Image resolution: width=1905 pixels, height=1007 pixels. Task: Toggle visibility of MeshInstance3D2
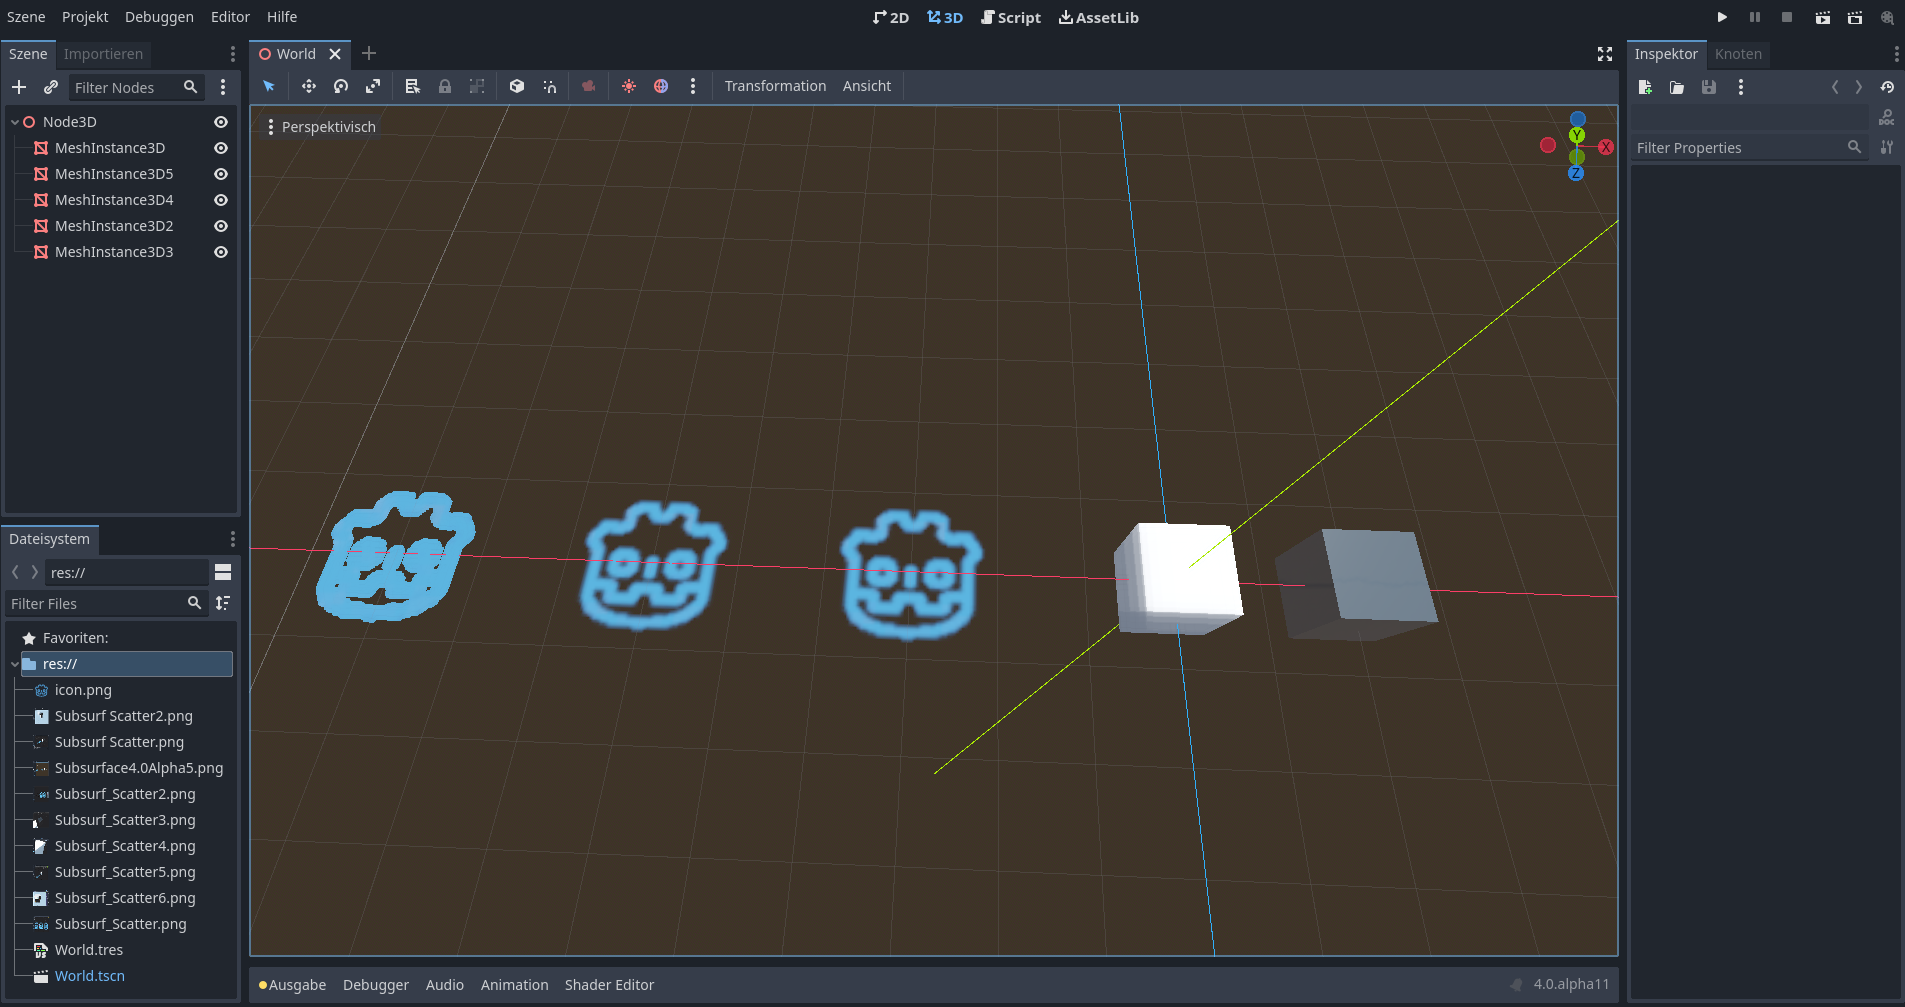pos(220,225)
